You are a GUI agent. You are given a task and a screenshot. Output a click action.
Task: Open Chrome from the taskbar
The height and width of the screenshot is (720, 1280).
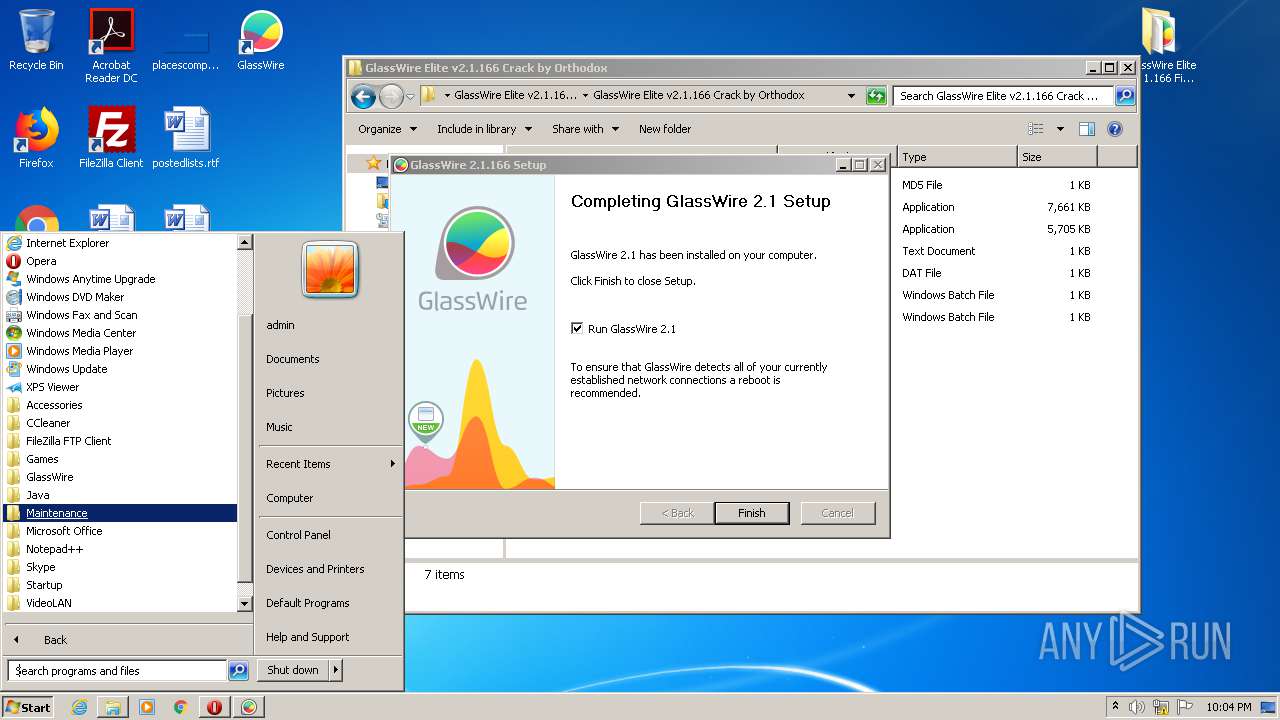[x=180, y=707]
